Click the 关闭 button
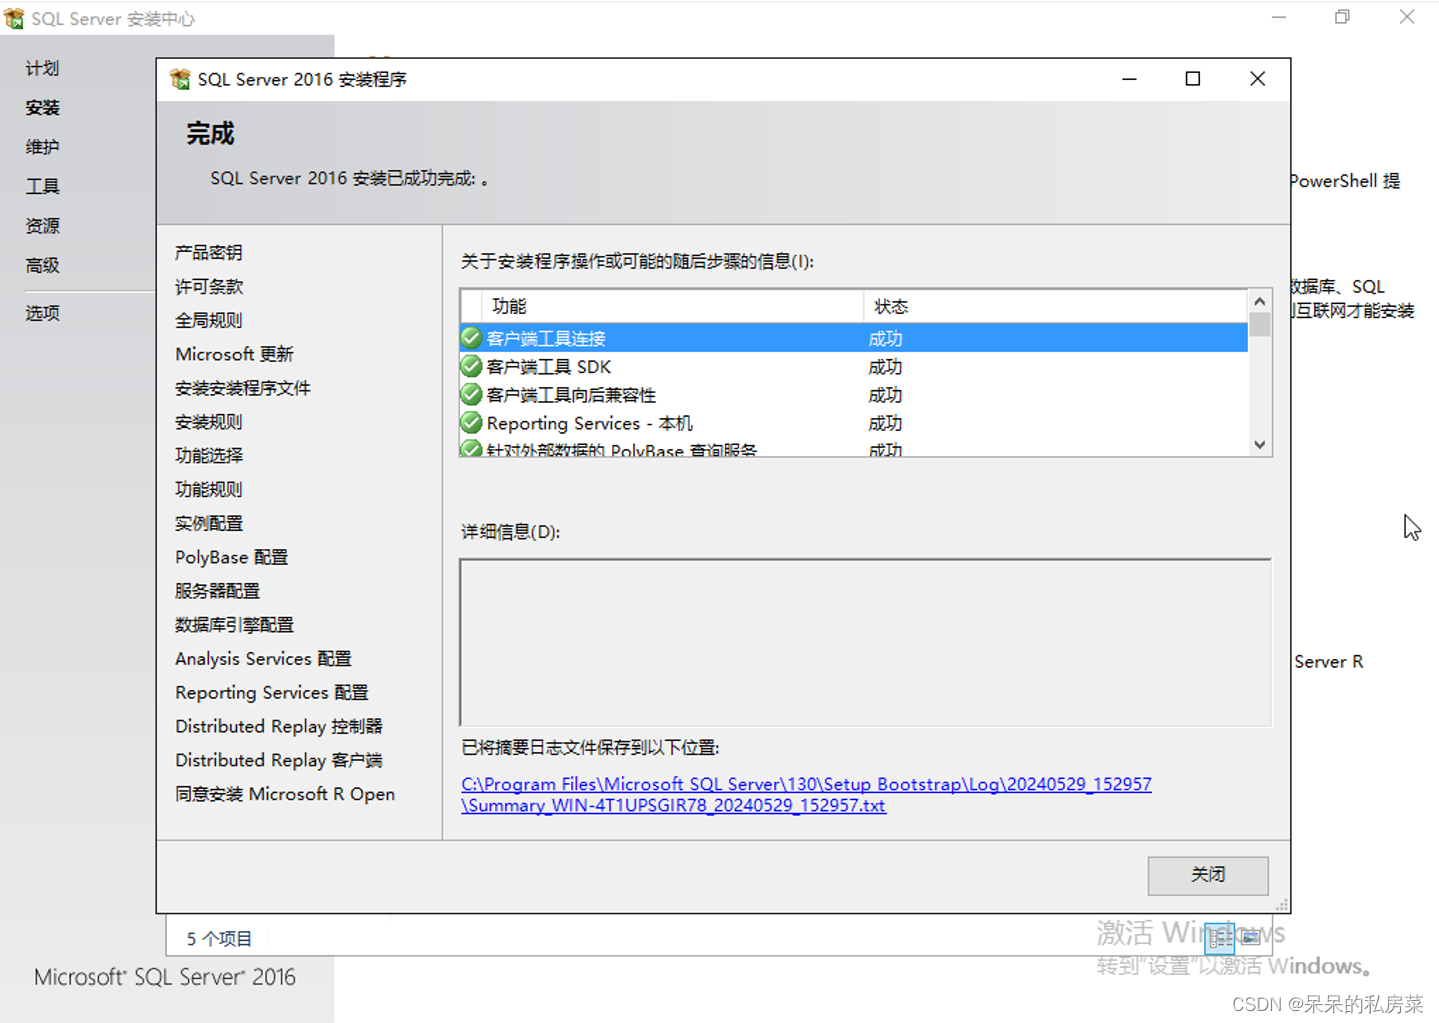 point(1208,875)
